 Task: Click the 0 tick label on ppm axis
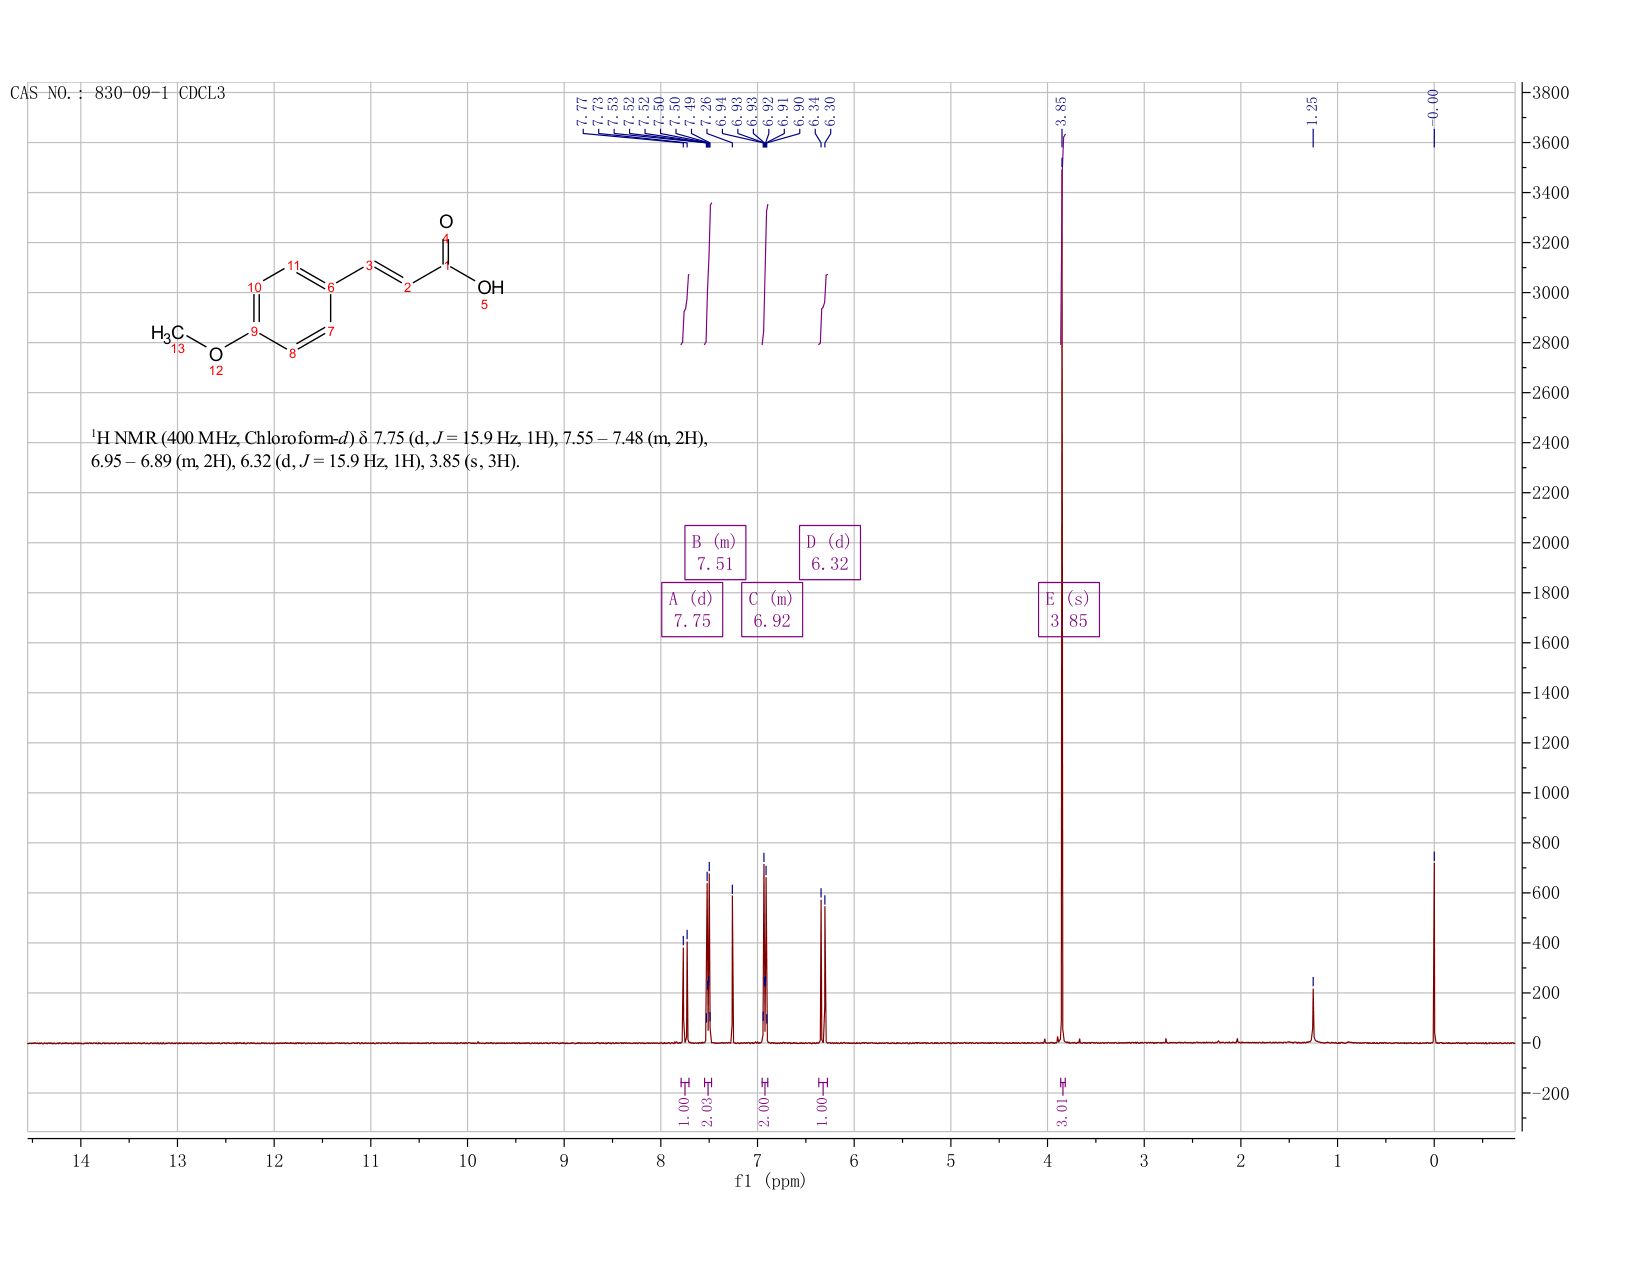[x=1434, y=1160]
